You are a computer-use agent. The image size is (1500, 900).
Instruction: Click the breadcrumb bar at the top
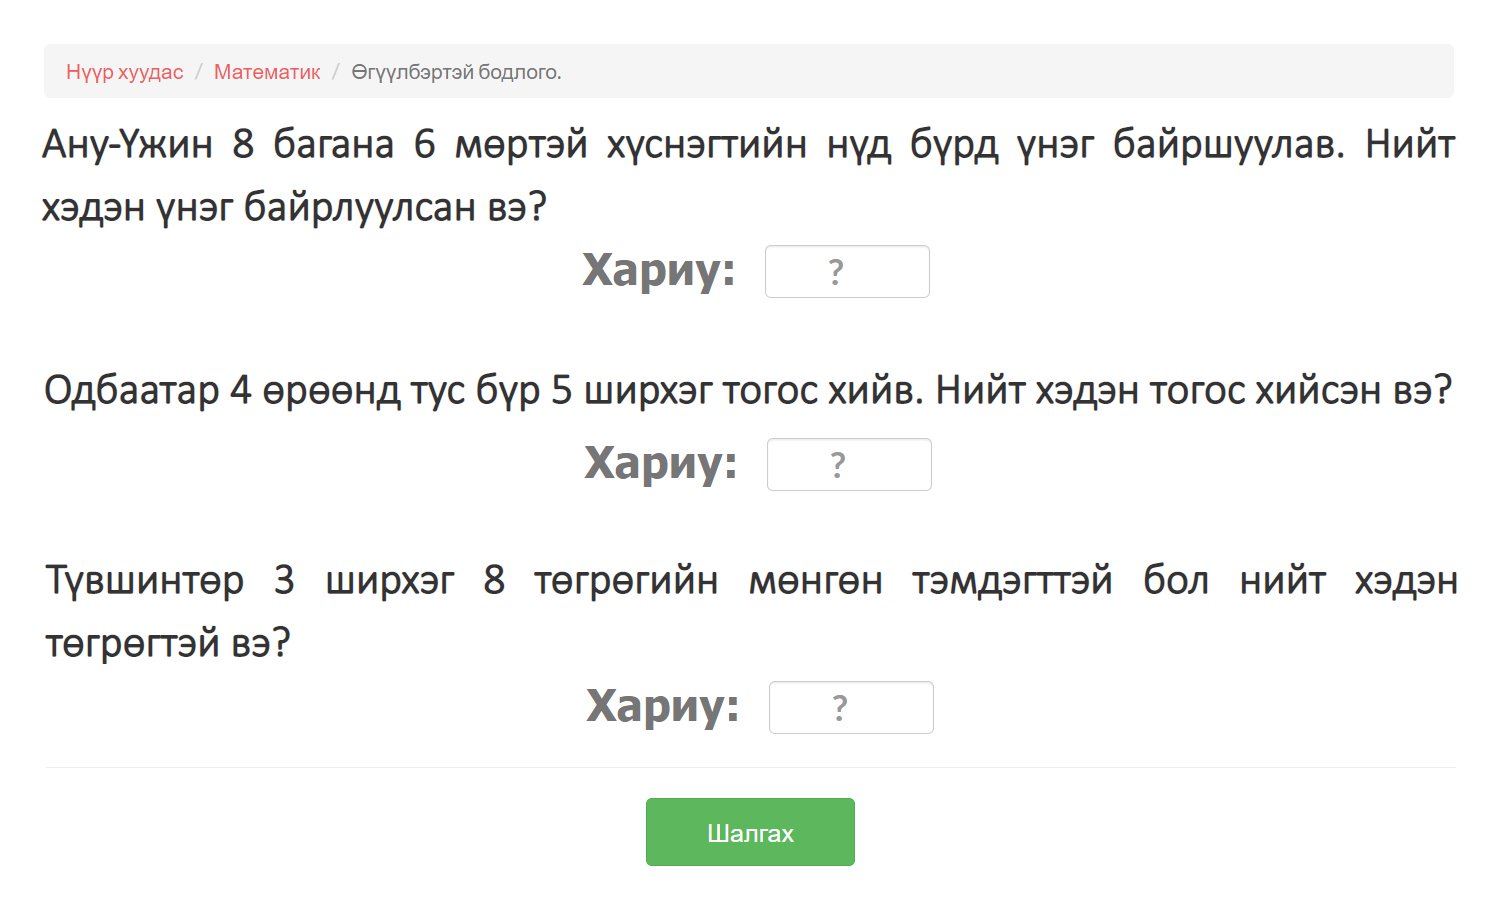748,71
